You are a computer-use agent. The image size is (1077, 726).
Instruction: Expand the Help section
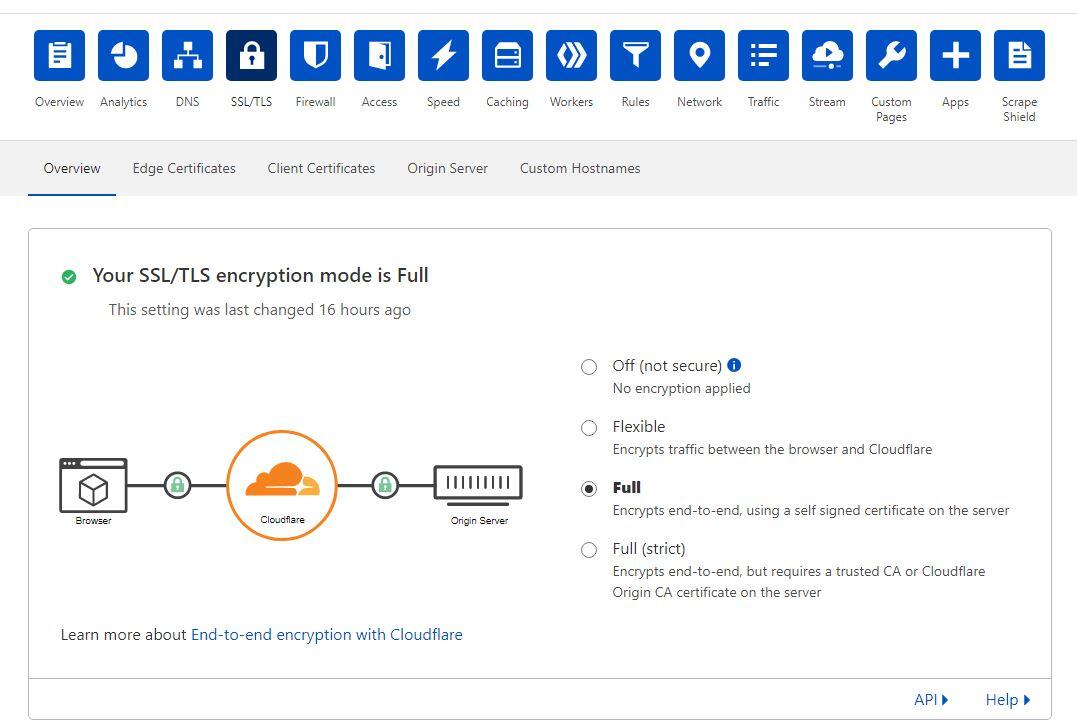click(x=1008, y=700)
